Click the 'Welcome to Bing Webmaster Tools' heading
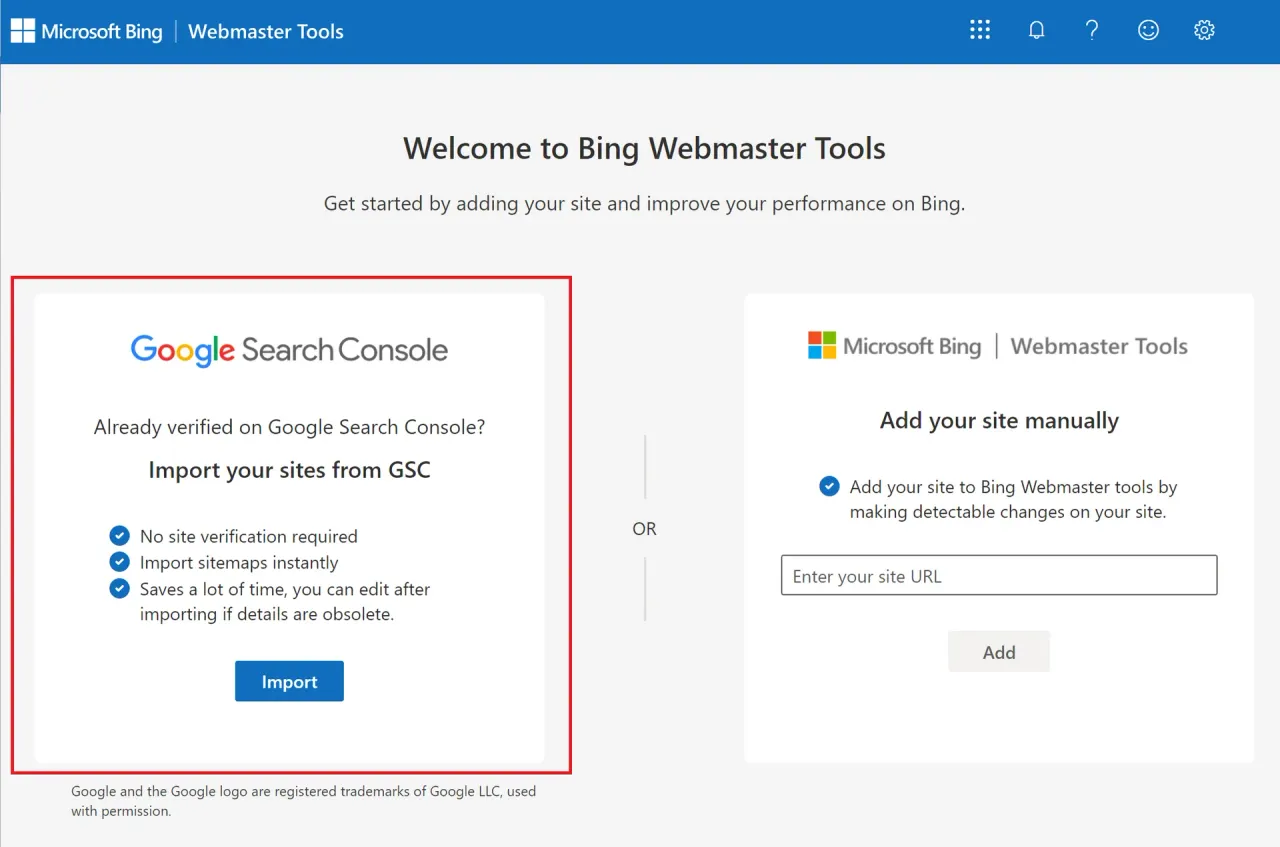 (644, 149)
